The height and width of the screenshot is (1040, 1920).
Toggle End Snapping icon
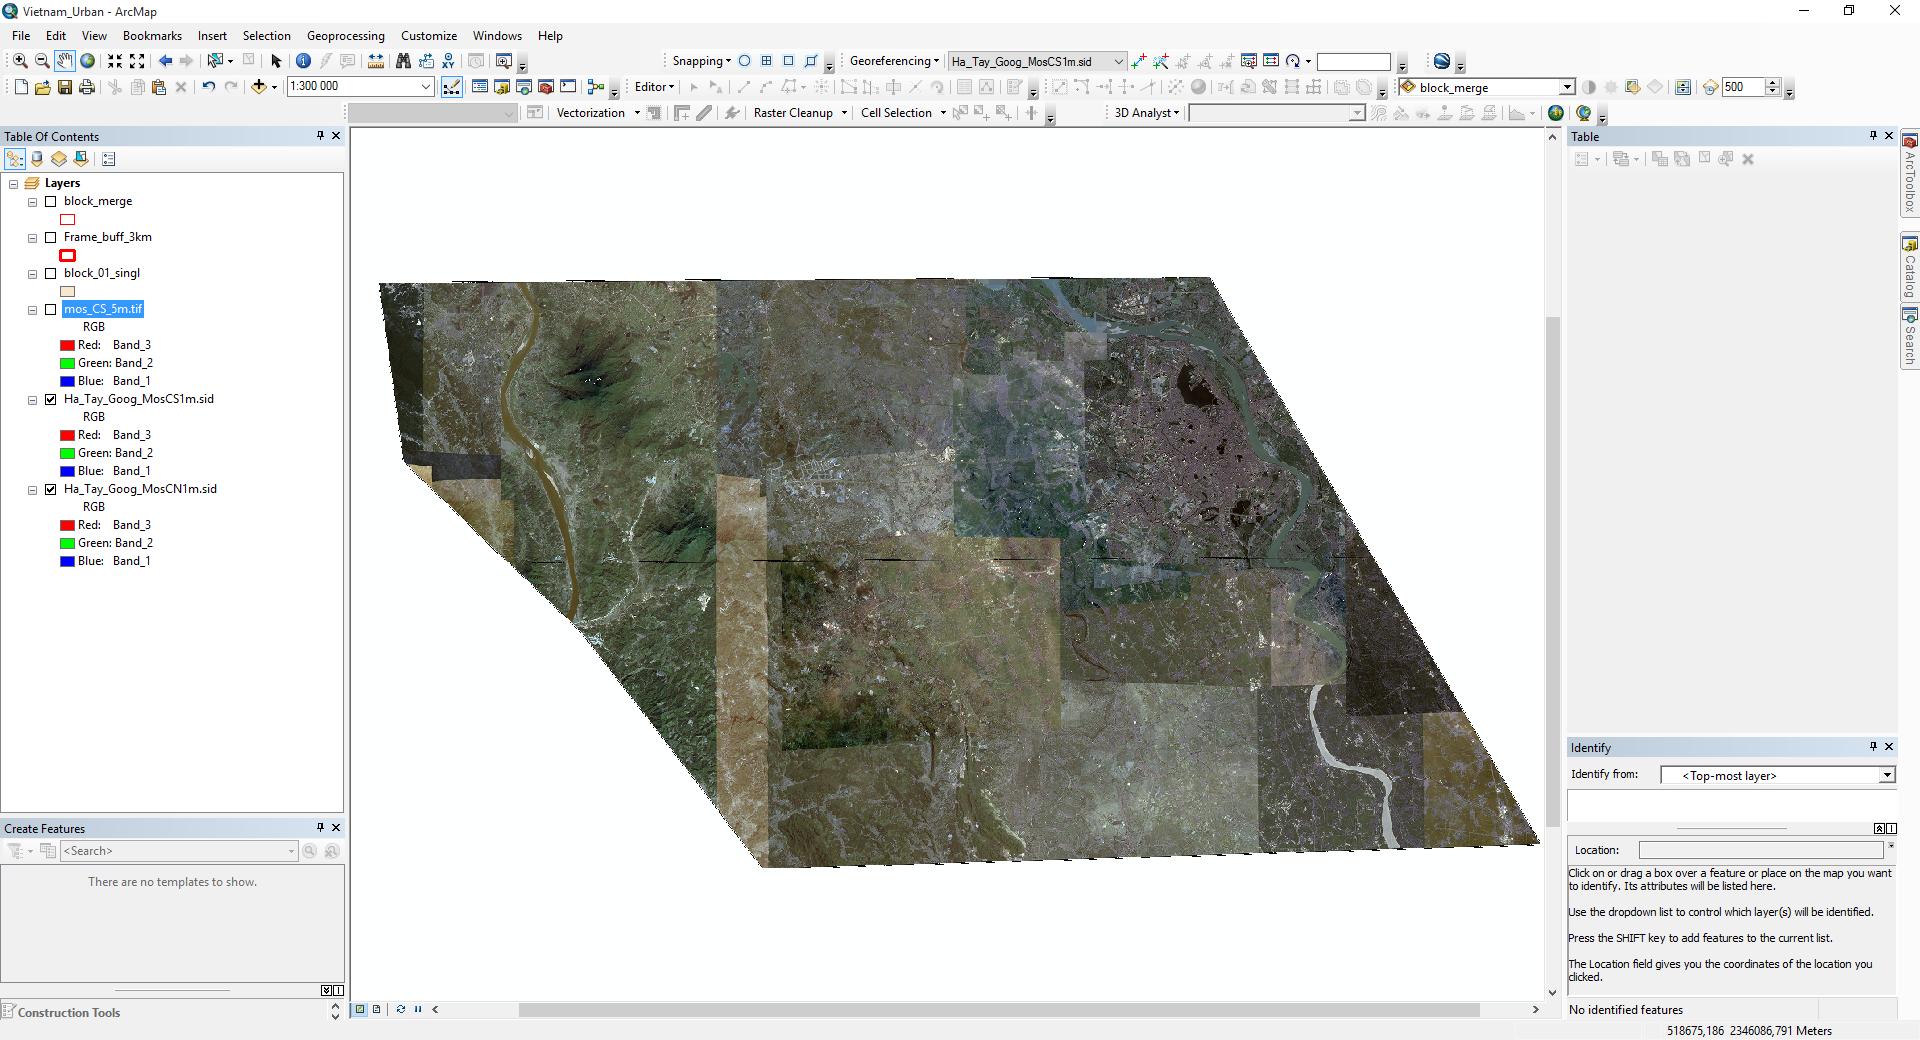(x=767, y=61)
